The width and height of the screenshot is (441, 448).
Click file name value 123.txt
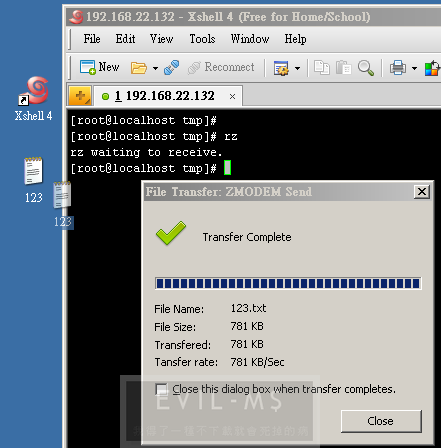coord(248,308)
